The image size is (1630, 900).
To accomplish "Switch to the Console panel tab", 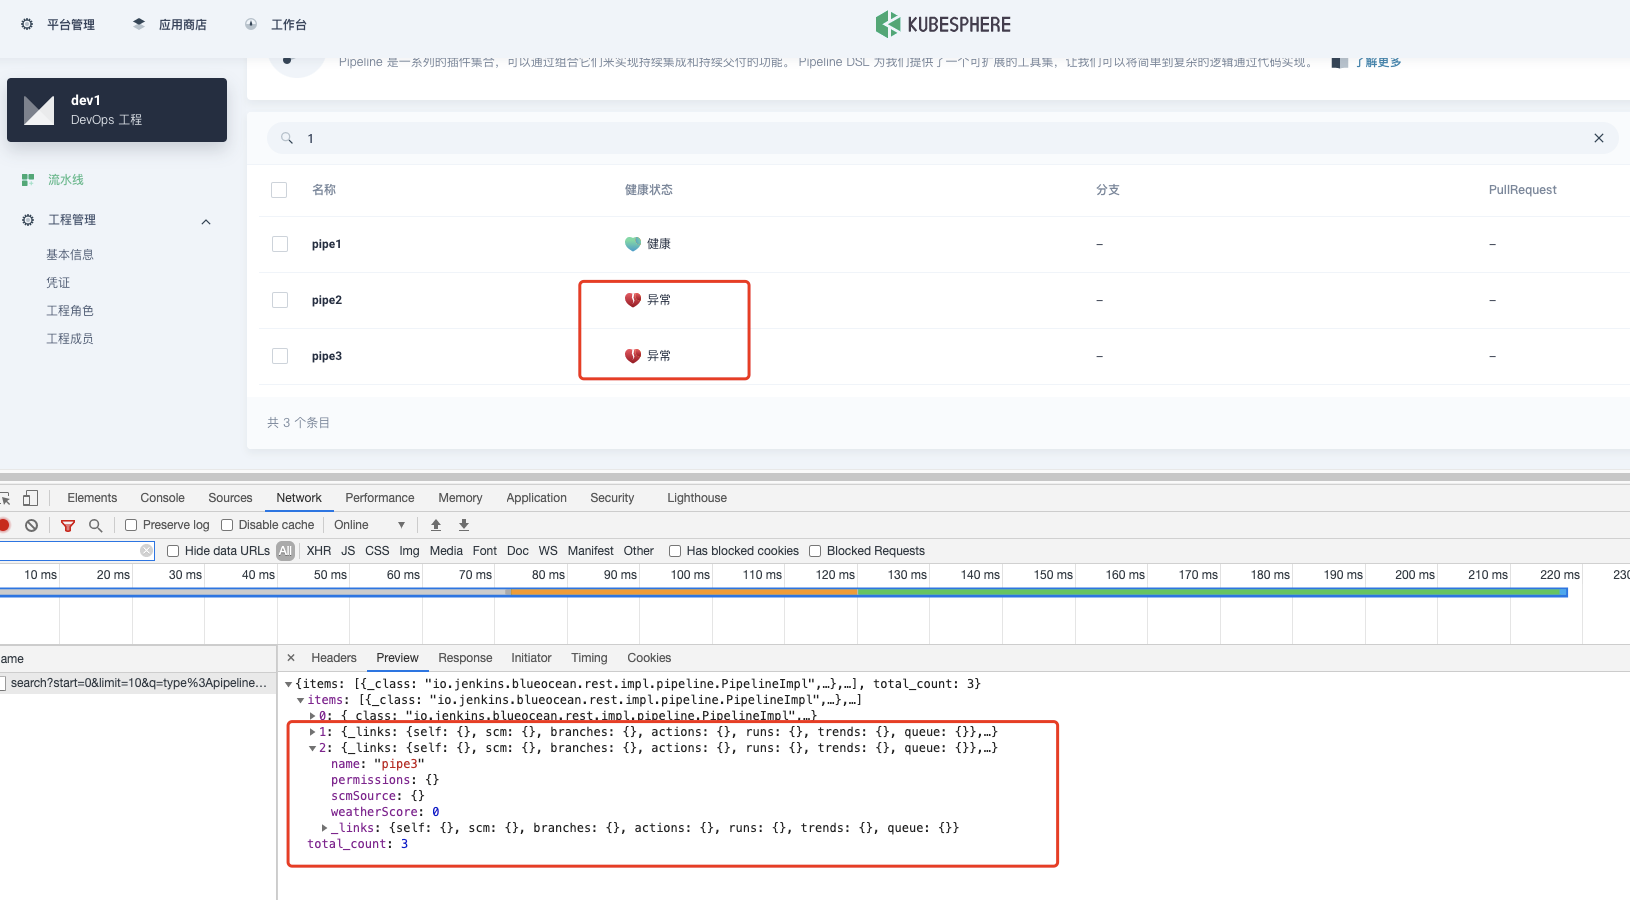I will click(x=162, y=497).
